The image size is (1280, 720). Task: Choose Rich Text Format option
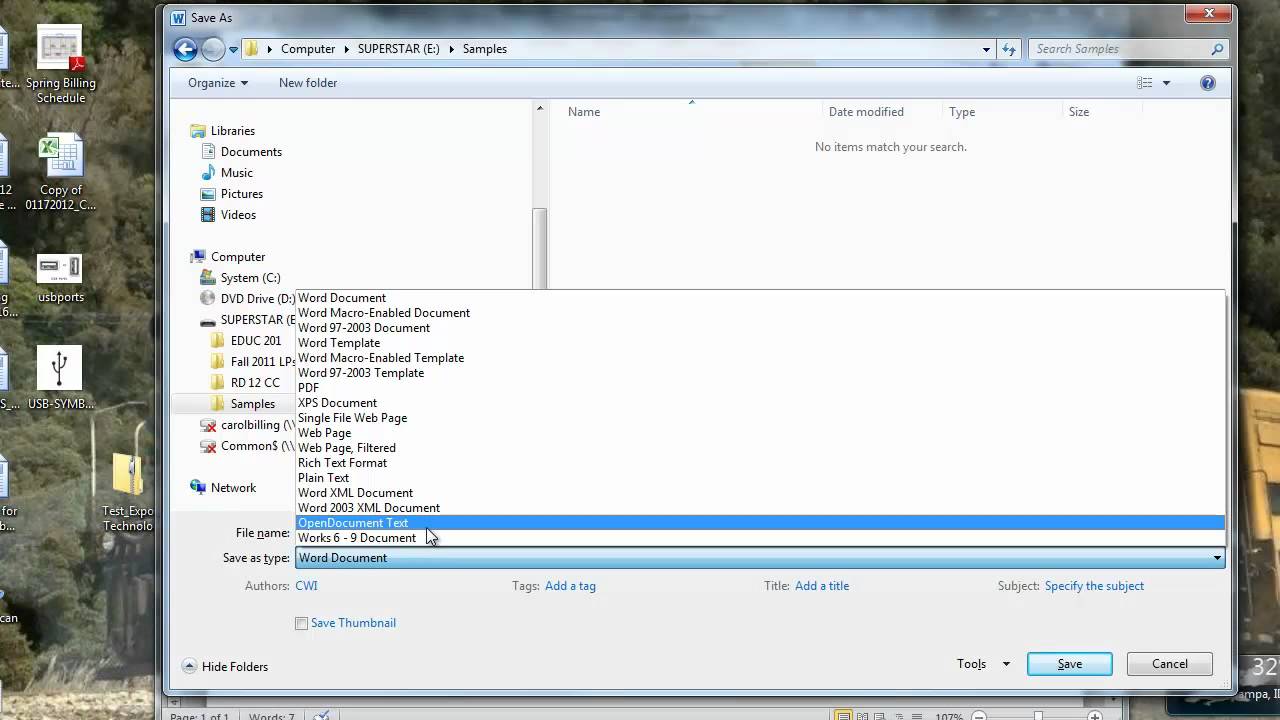[760, 463]
